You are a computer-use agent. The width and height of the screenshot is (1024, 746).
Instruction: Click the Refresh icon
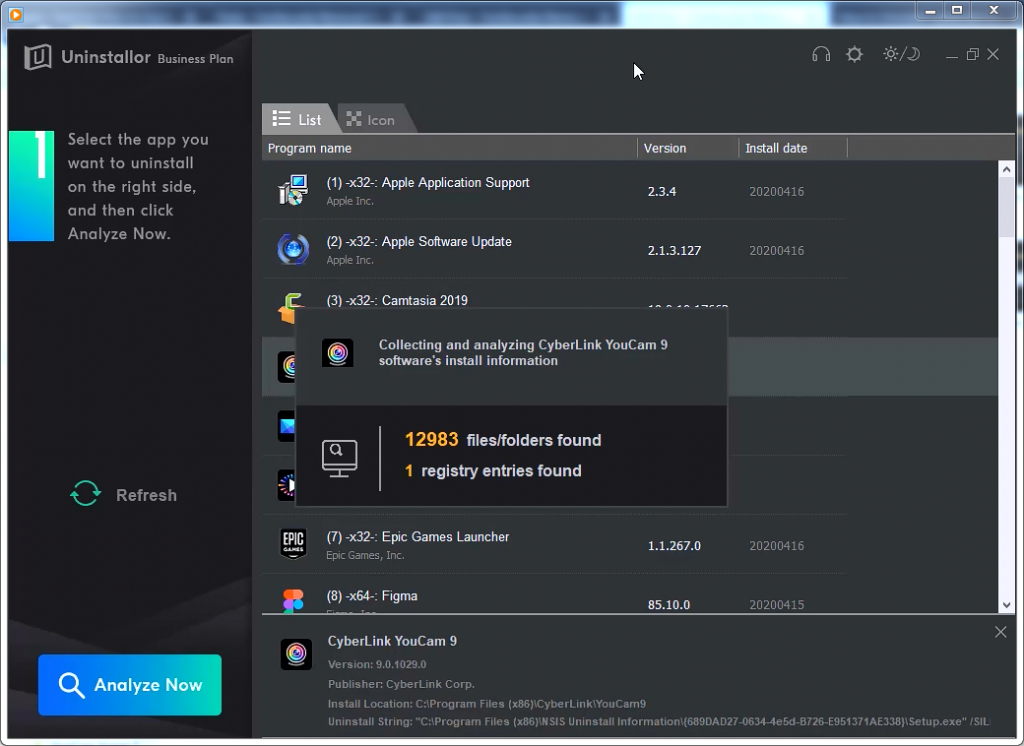(x=85, y=494)
